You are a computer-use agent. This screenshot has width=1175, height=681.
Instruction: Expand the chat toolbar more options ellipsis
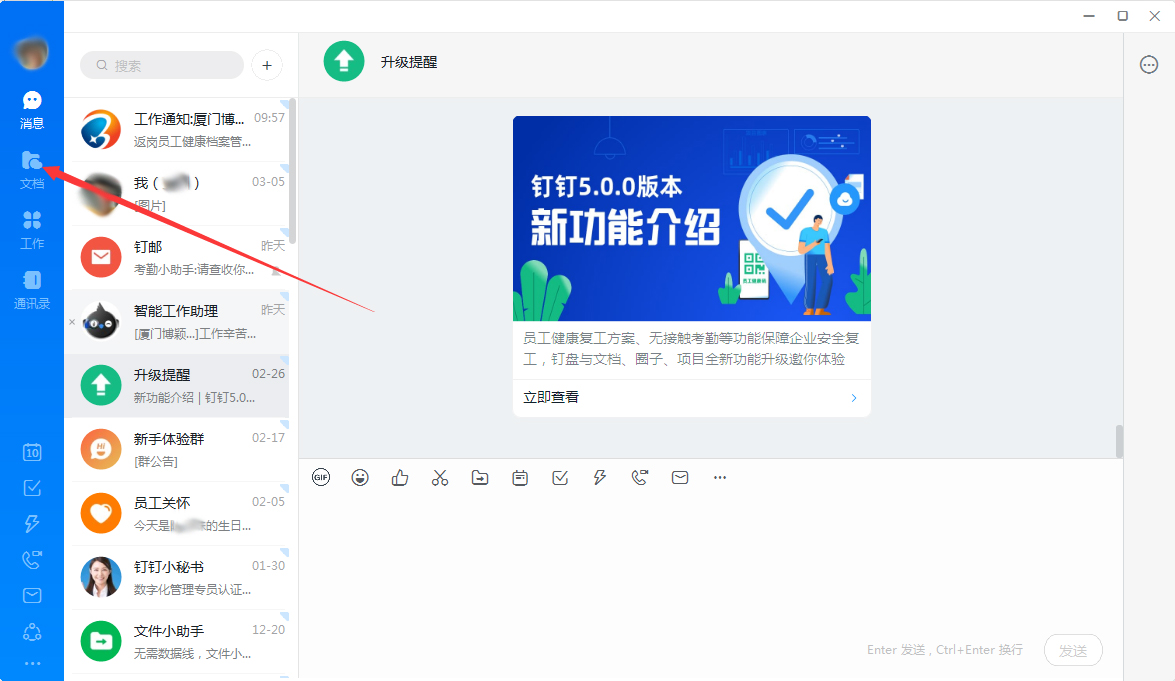pos(720,477)
